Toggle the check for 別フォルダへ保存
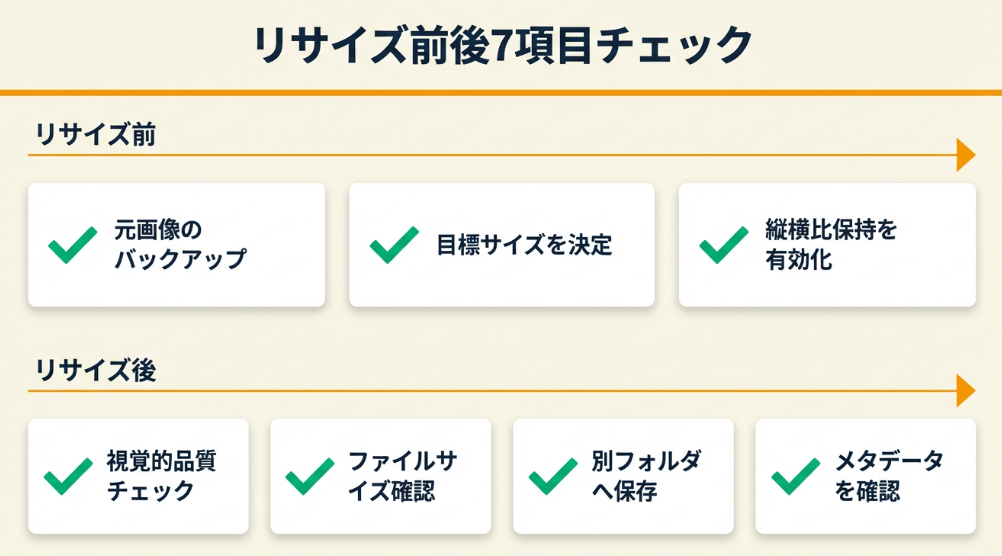 click(x=553, y=477)
